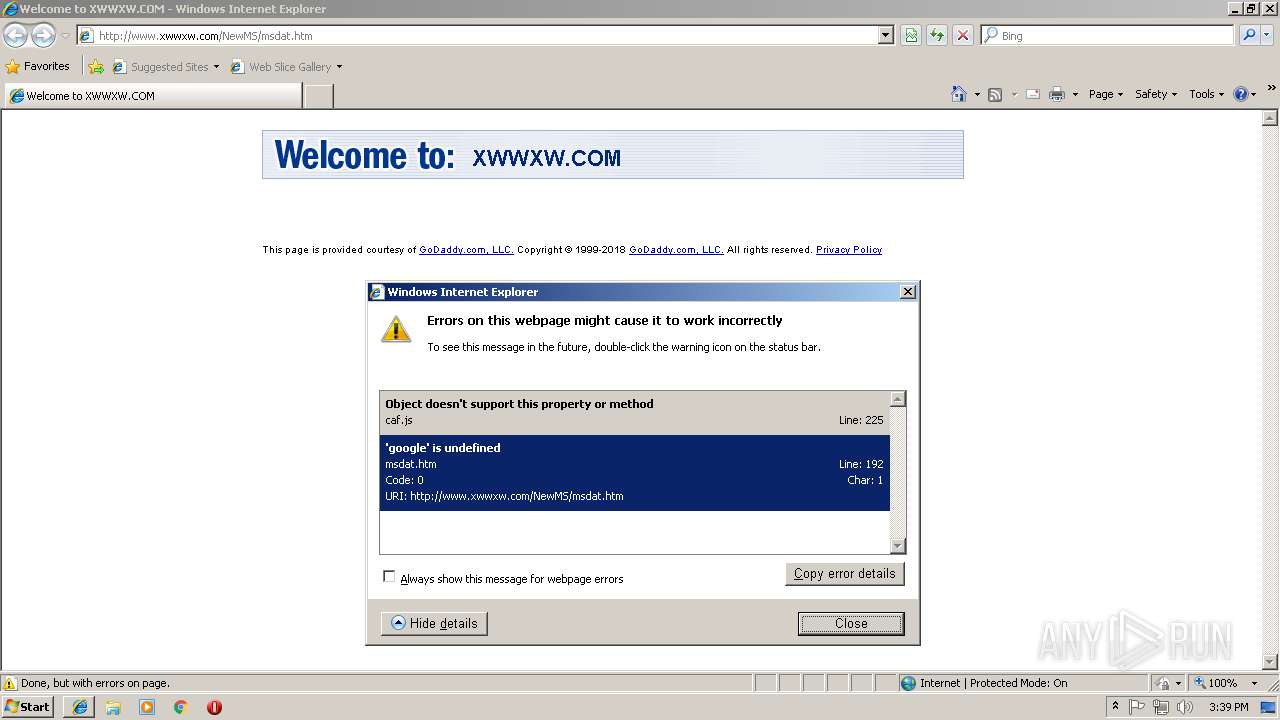Toggle the Compatibility View icon
The width and height of the screenshot is (1280, 720).
point(911,35)
